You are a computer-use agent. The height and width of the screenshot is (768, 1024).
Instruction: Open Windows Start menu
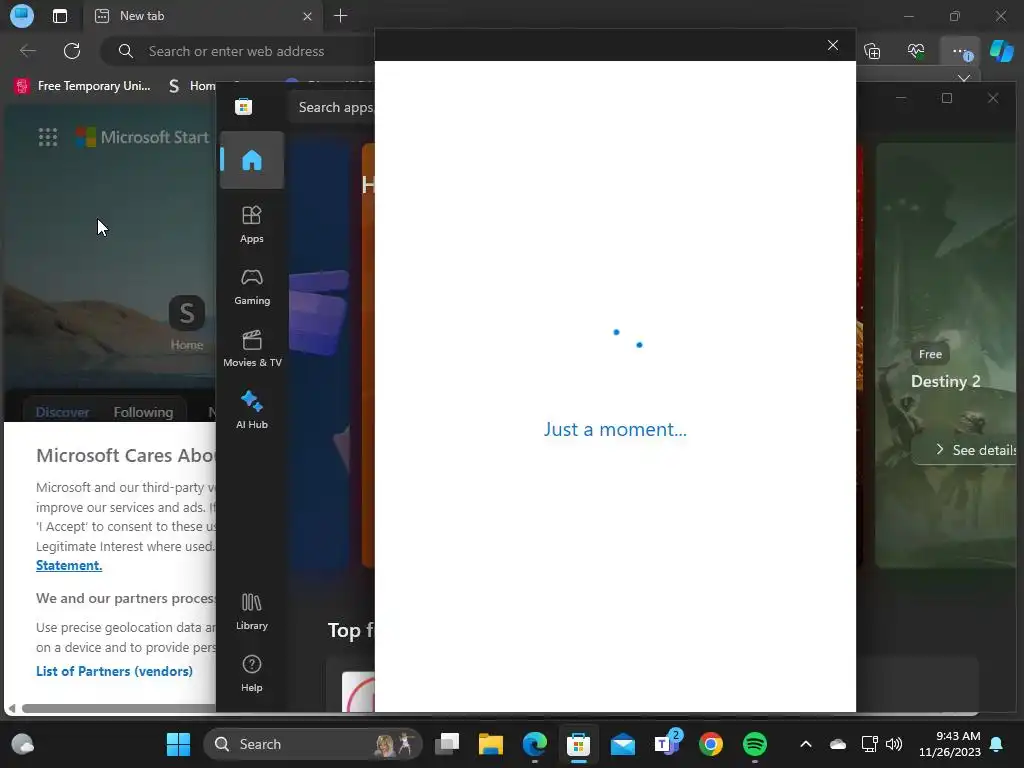(178, 744)
